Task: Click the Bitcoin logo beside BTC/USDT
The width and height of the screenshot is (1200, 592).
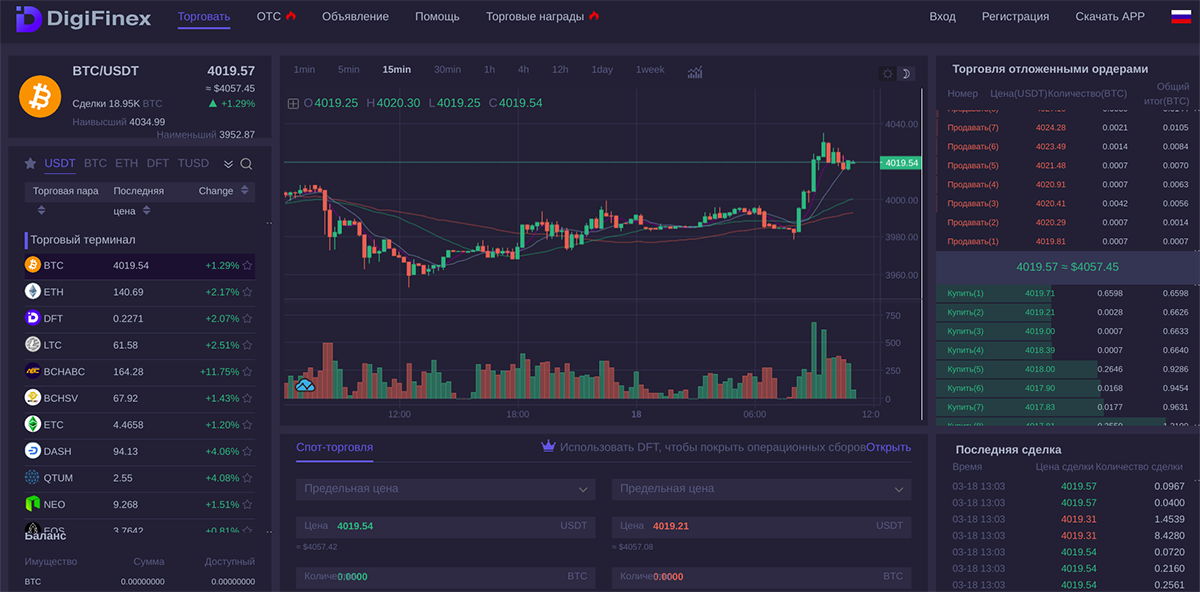Action: pyautogui.click(x=40, y=96)
